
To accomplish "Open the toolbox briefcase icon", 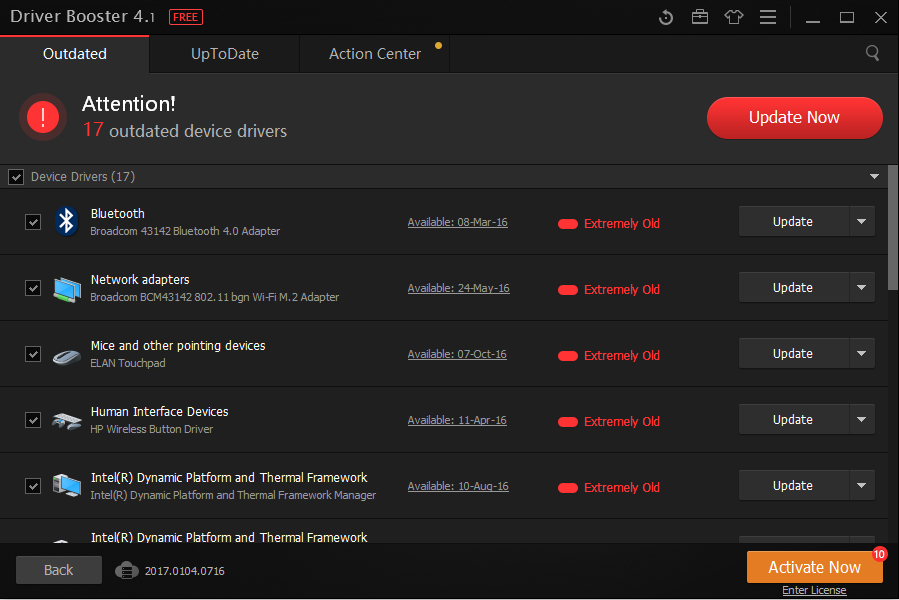I will 700,17.
